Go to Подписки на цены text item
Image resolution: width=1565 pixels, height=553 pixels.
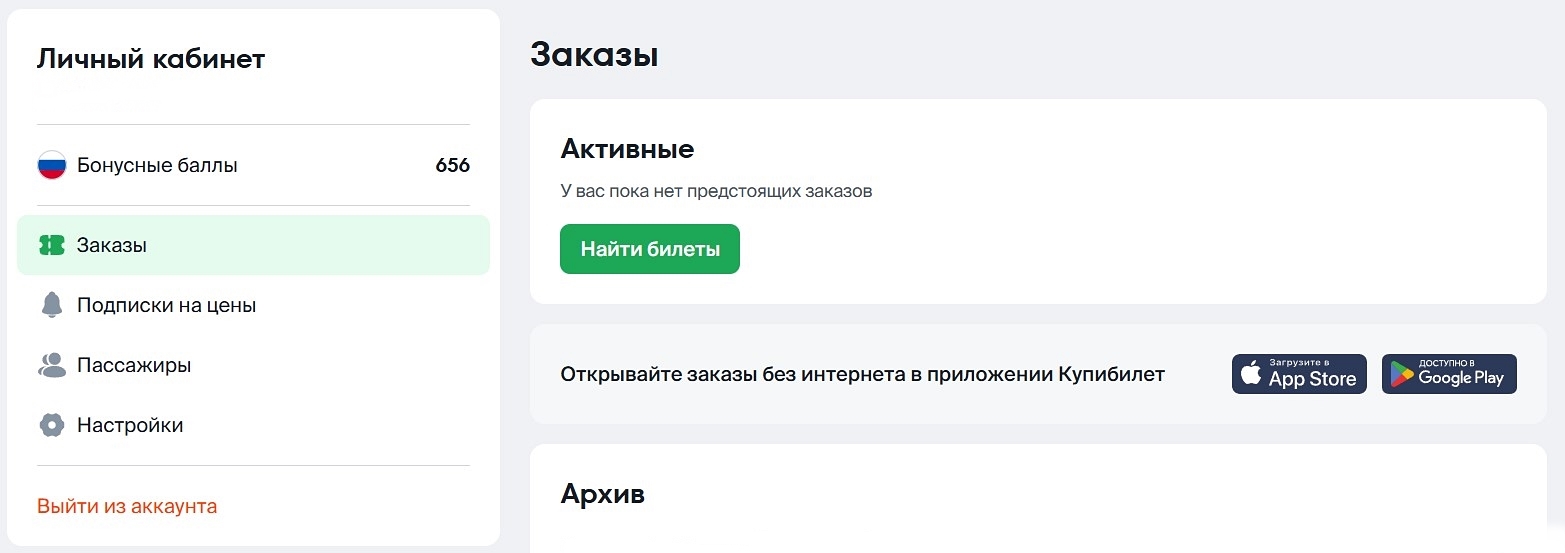[x=166, y=305]
